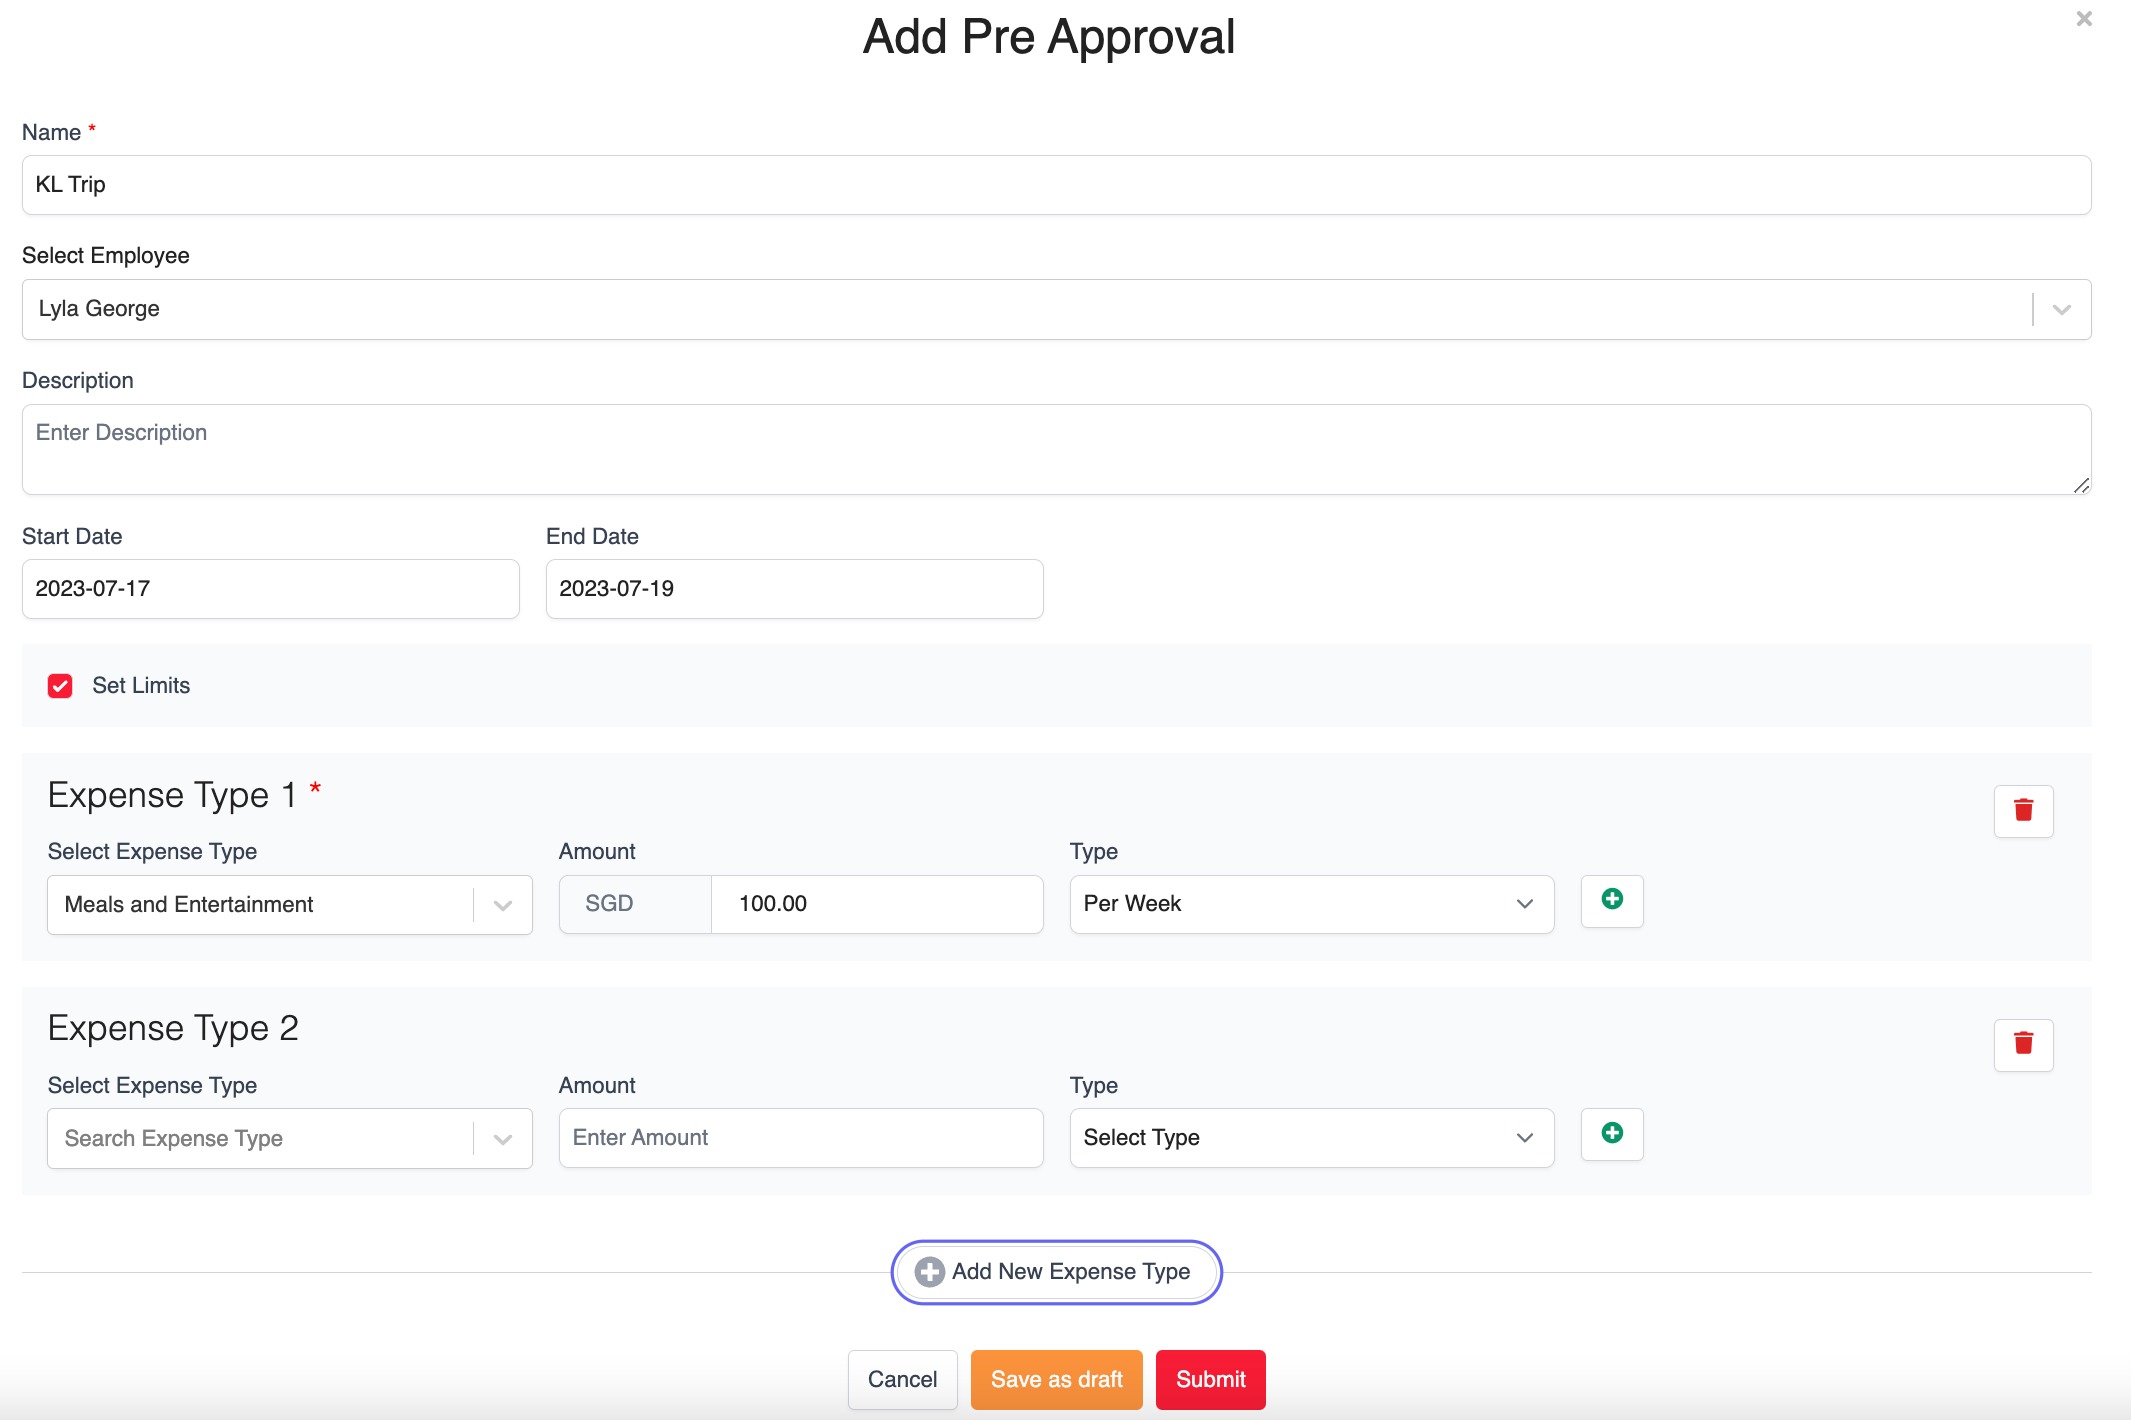Click the Name field containing KL Trip

(x=1056, y=185)
